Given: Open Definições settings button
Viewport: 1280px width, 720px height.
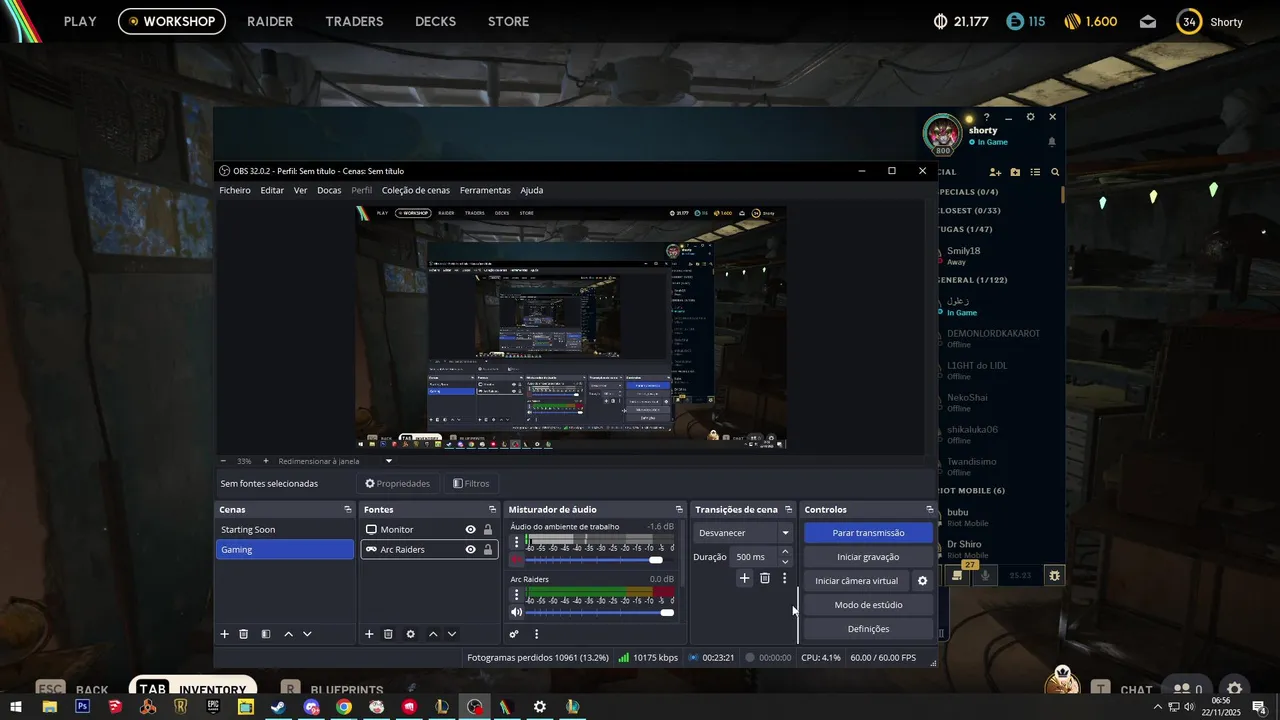Looking at the screenshot, I should [868, 629].
